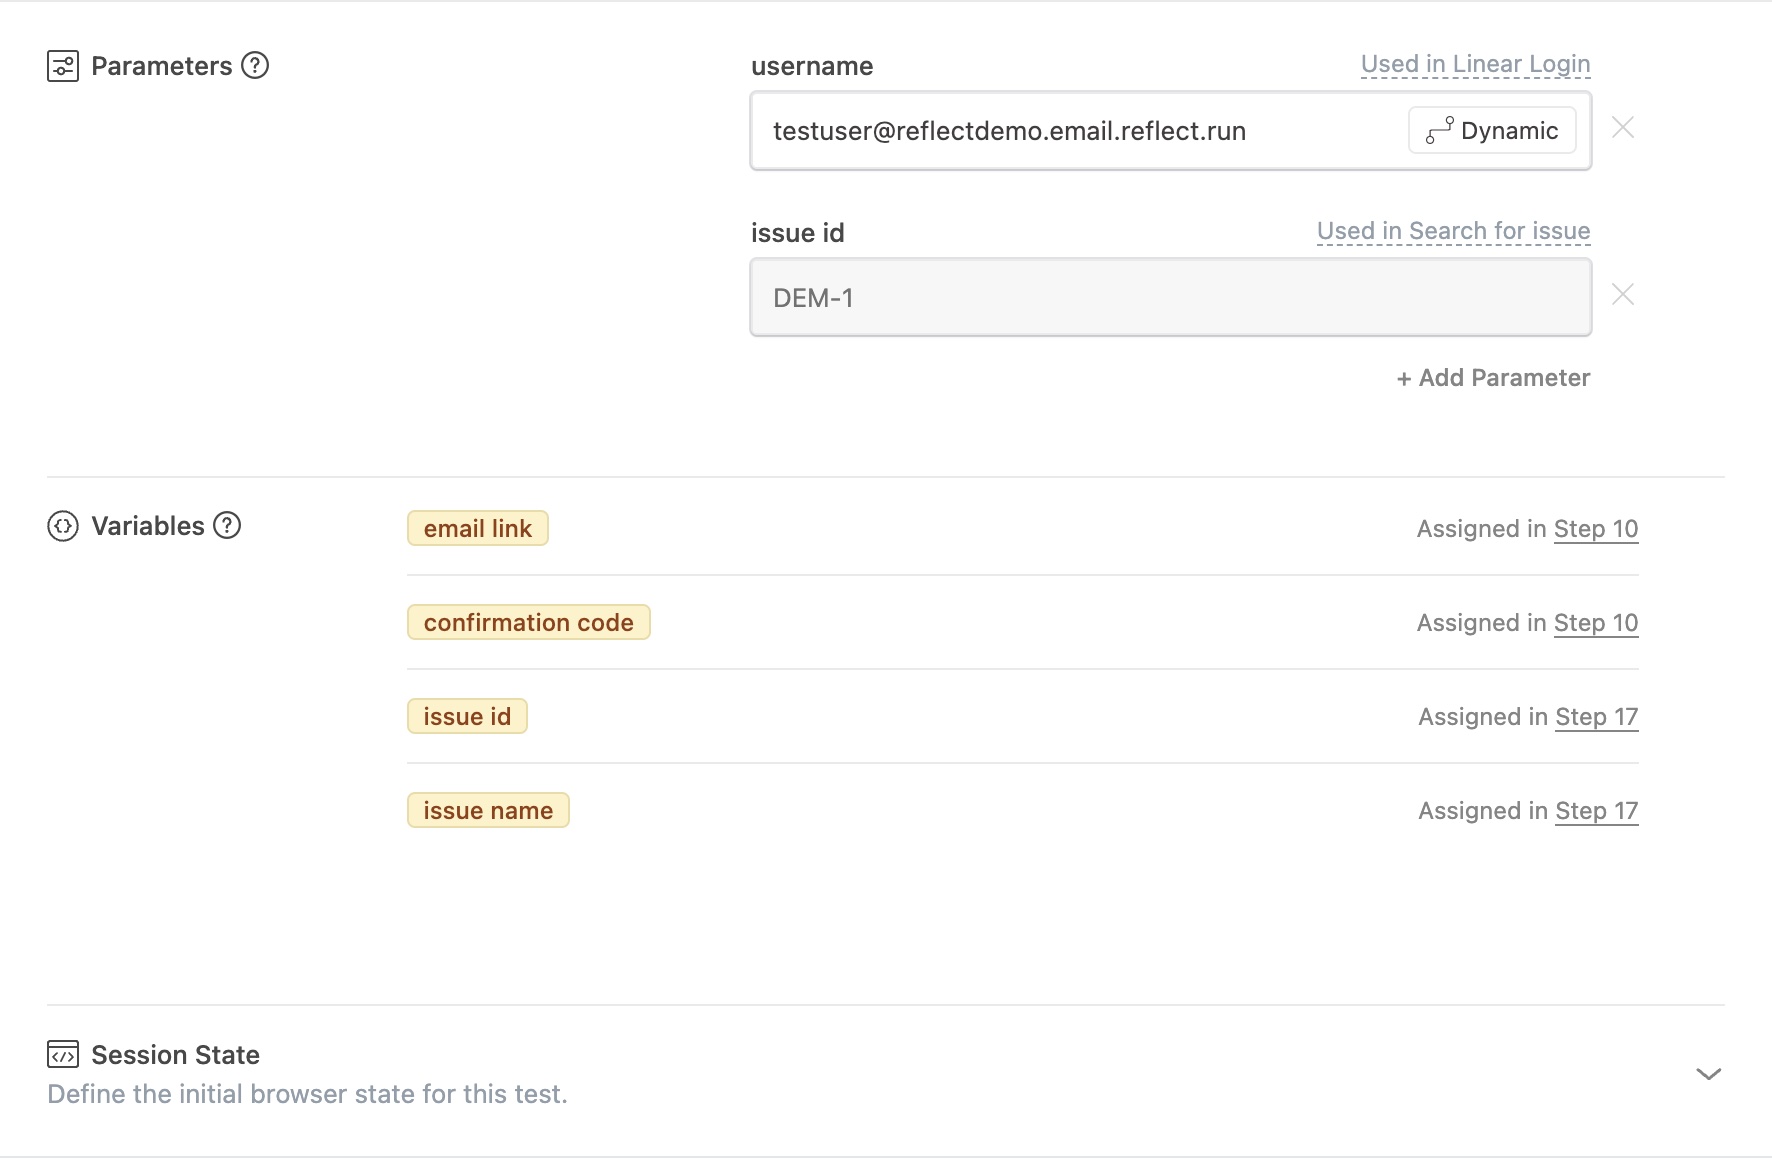Click the issue id DEM-1 input field
Viewport: 1772px width, 1159px height.
coord(1170,298)
